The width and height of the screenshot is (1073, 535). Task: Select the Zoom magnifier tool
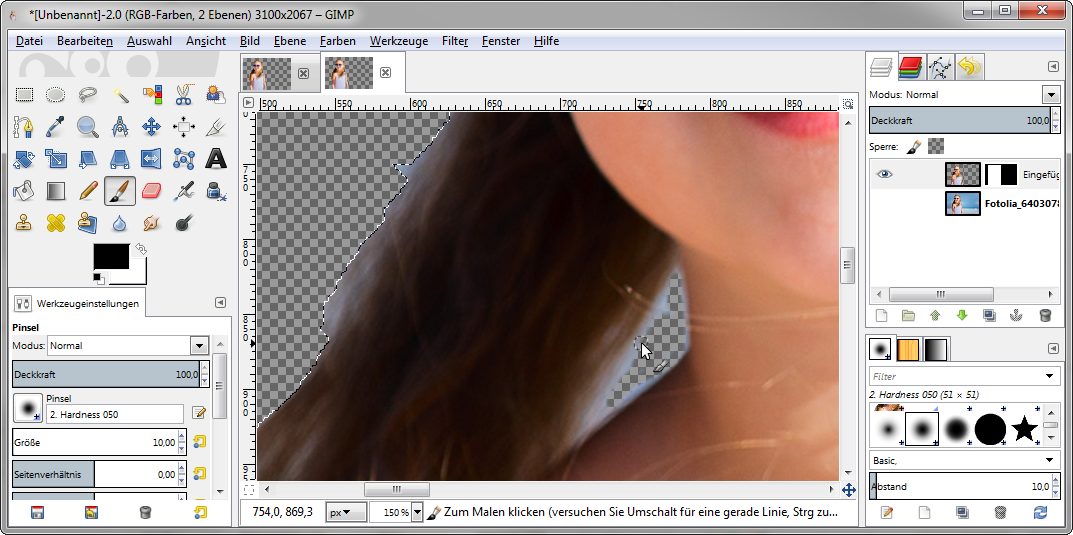pyautogui.click(x=88, y=127)
